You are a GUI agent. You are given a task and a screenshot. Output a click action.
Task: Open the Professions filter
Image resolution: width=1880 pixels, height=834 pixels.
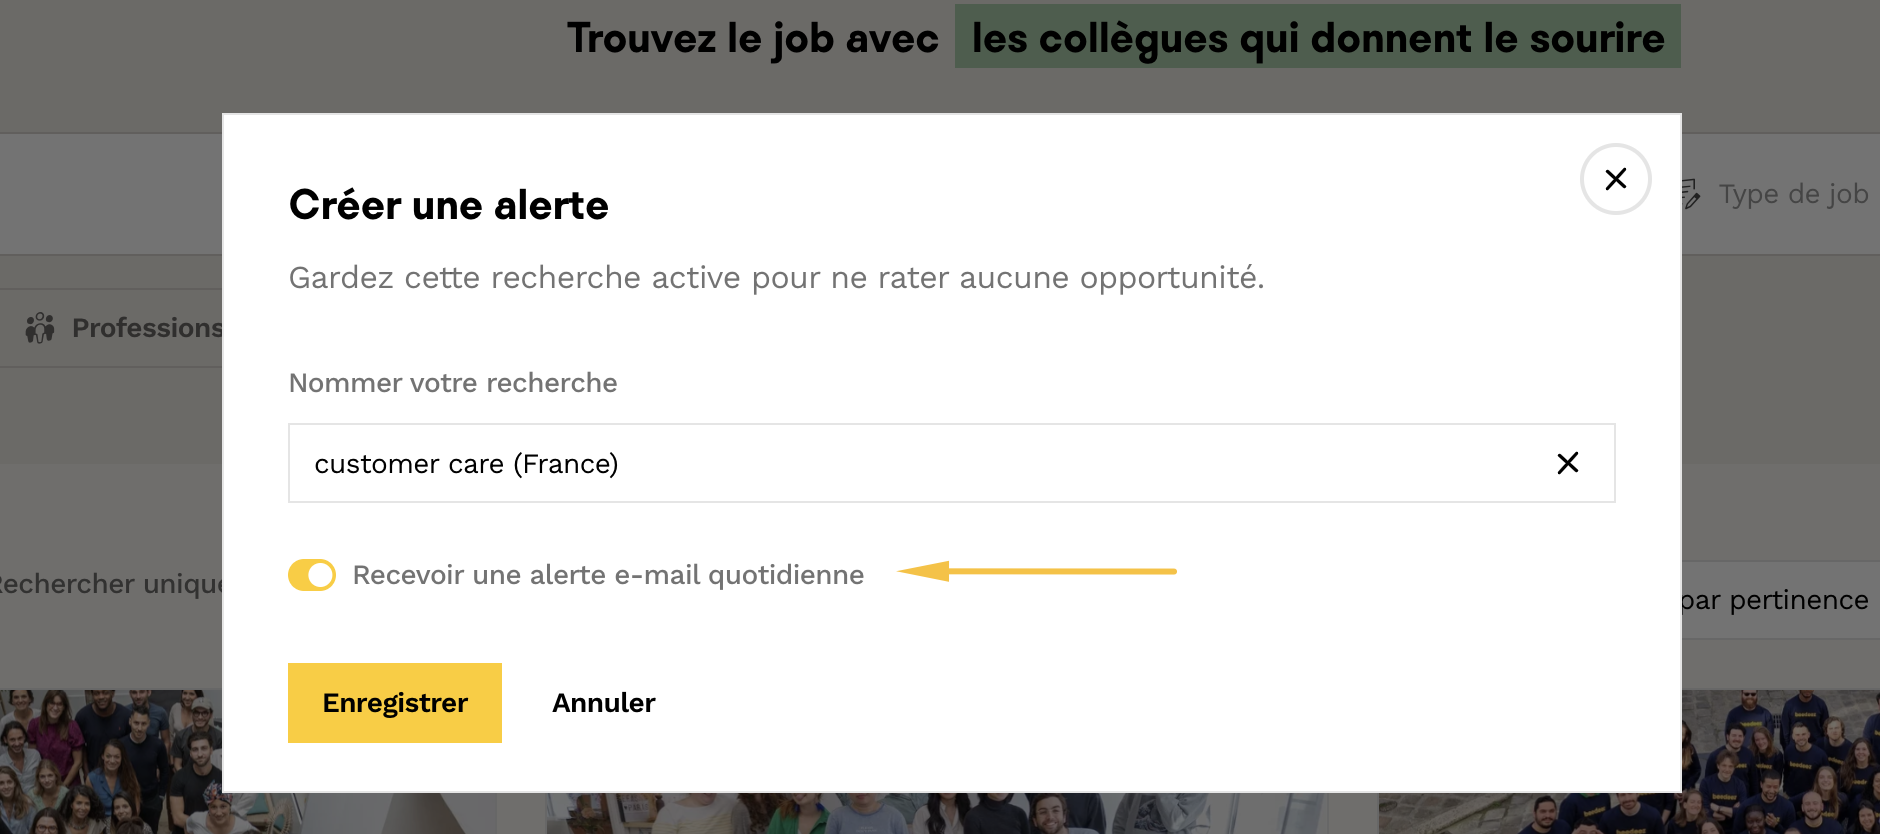(146, 328)
